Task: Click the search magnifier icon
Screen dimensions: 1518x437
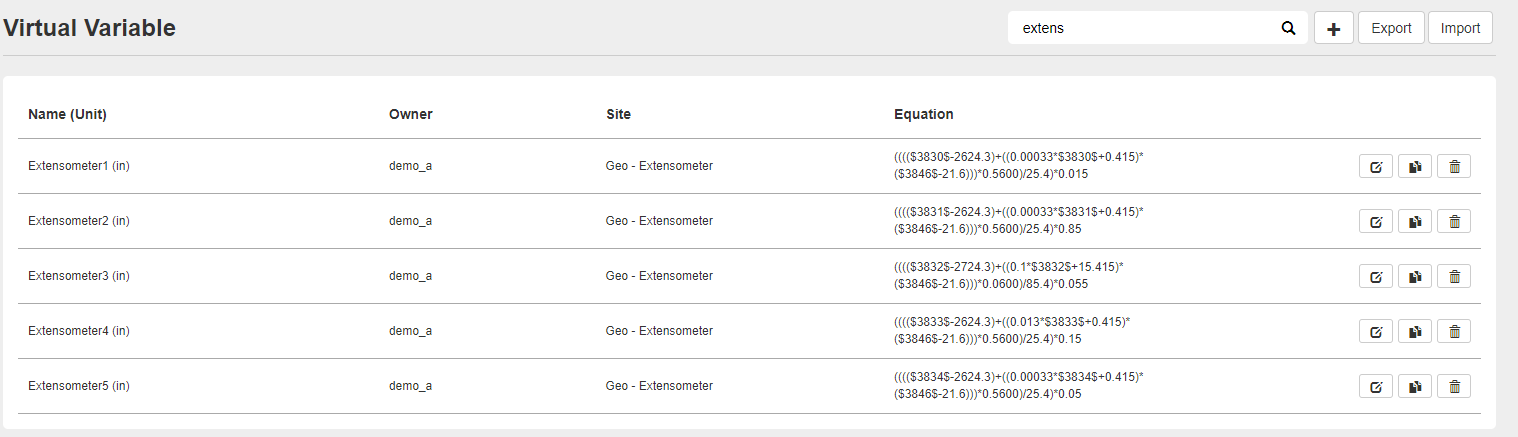Action: pos(1288,28)
